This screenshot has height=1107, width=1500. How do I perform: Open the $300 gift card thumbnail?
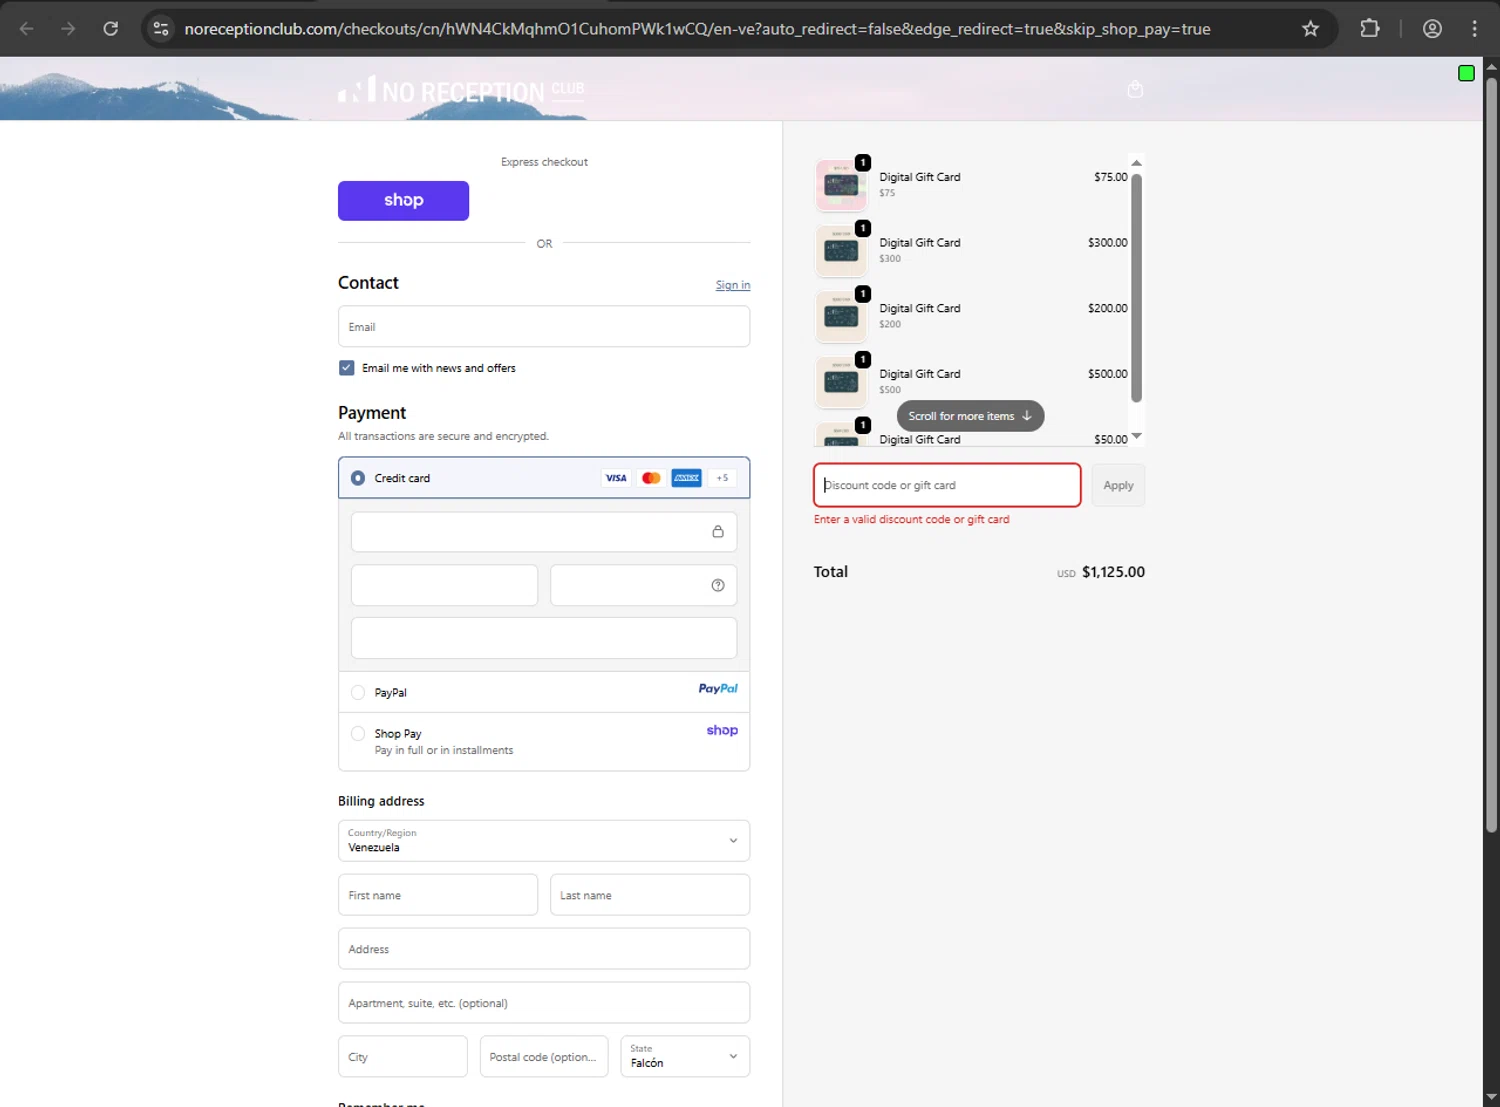click(841, 251)
